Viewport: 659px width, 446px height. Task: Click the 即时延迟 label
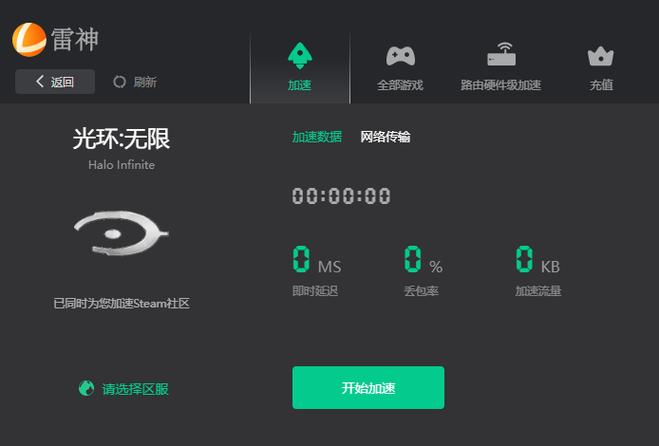pos(315,291)
